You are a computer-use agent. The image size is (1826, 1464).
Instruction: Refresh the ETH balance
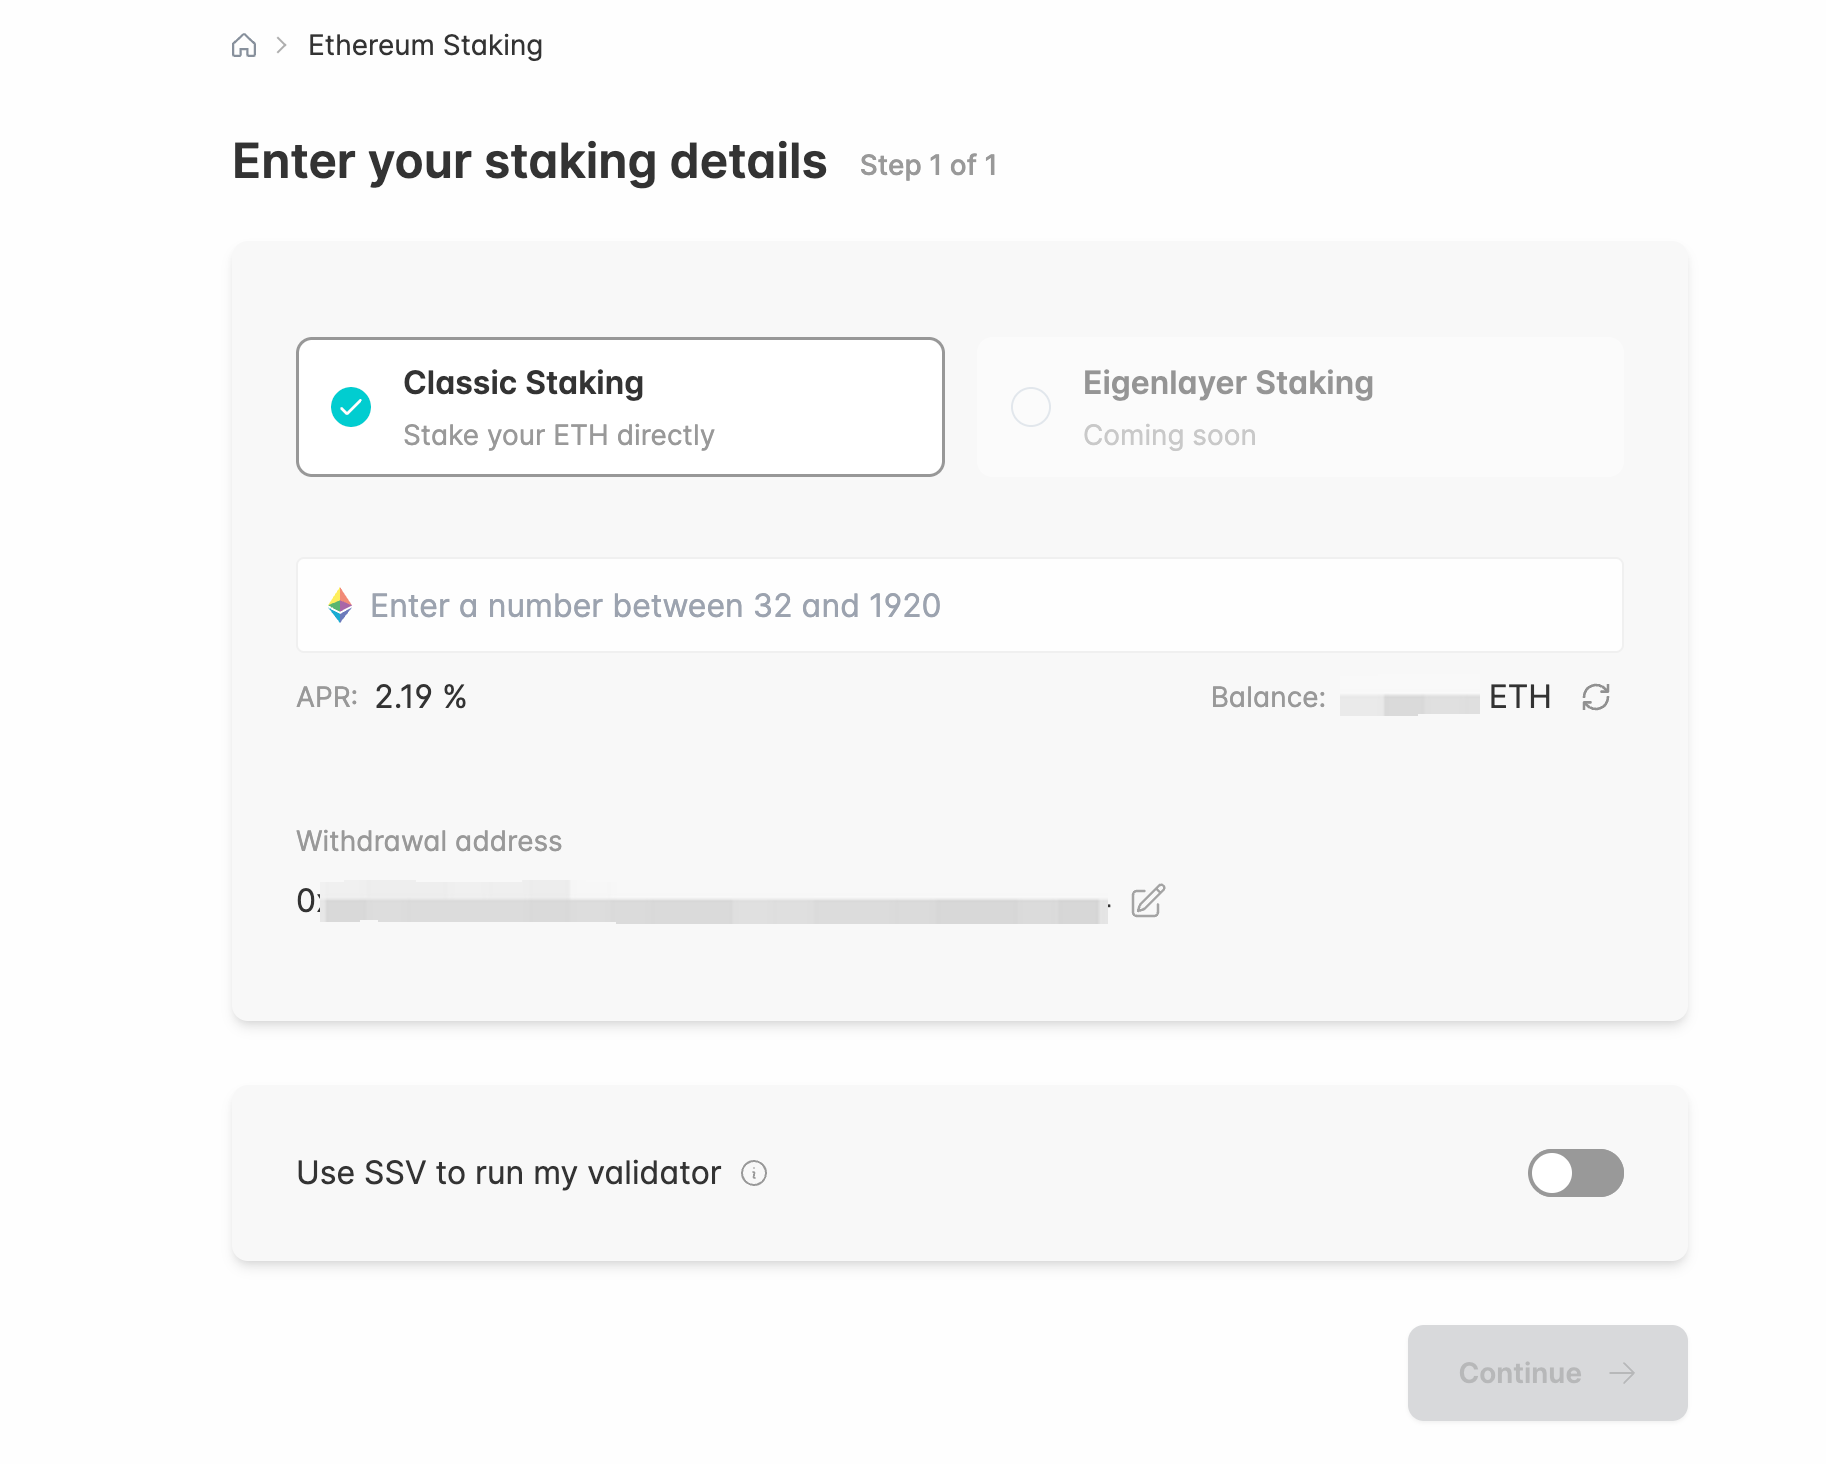tap(1595, 697)
